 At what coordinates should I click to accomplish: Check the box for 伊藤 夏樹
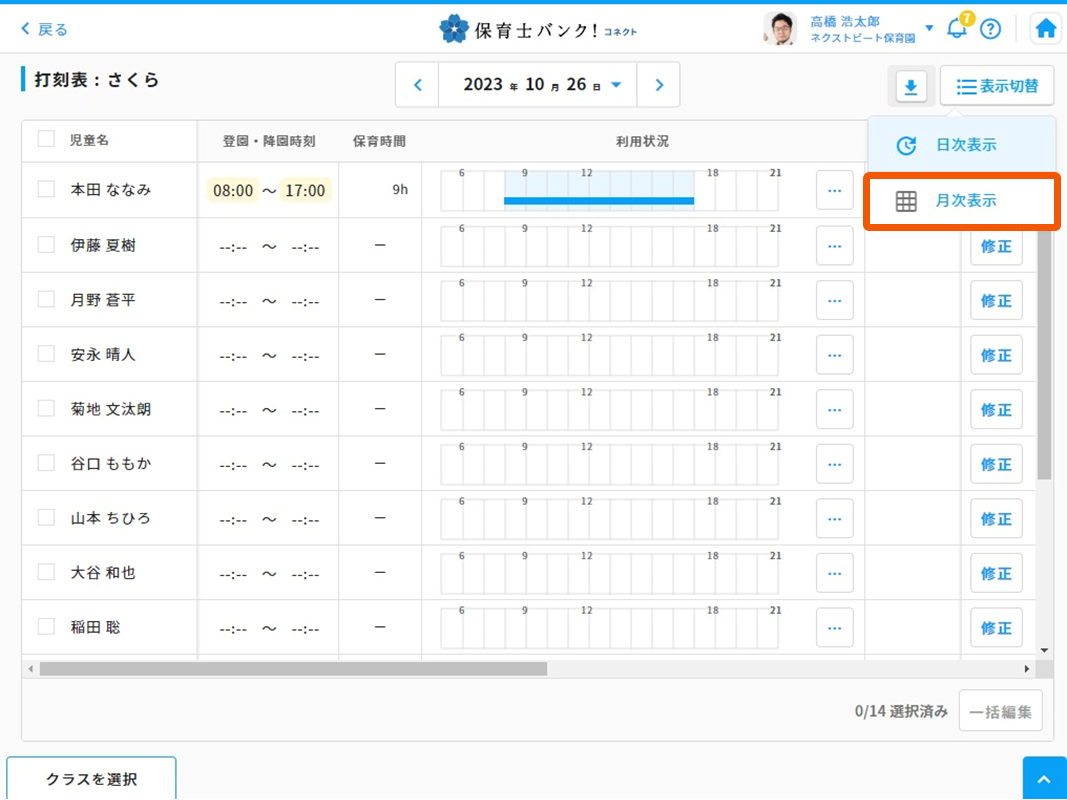(x=46, y=244)
